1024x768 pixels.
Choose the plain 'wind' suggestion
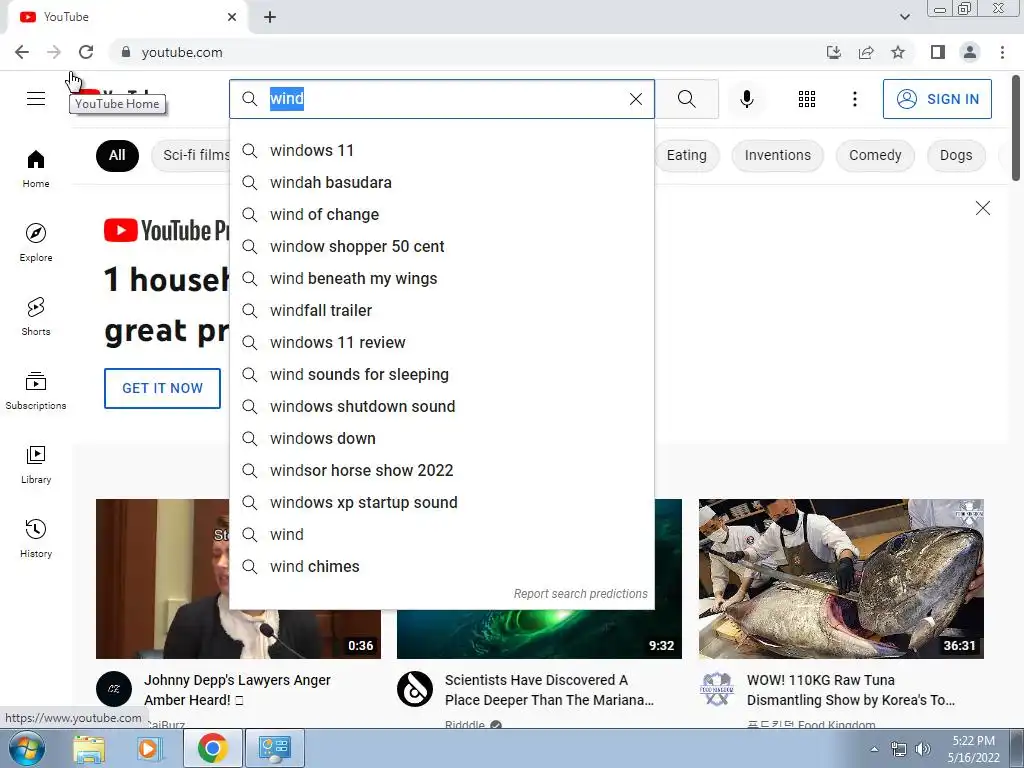[x=441, y=534]
